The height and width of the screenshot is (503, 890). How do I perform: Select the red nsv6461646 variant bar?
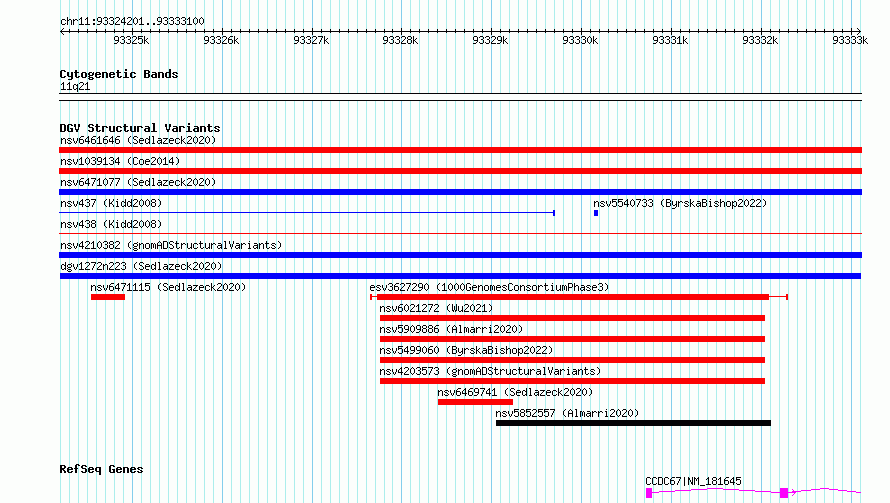460,150
